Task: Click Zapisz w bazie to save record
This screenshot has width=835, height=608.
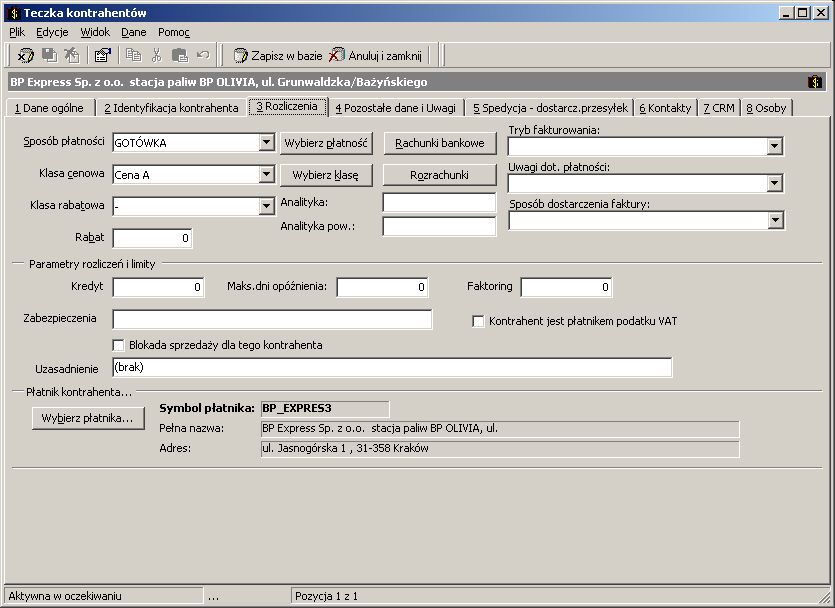Action: tap(278, 55)
